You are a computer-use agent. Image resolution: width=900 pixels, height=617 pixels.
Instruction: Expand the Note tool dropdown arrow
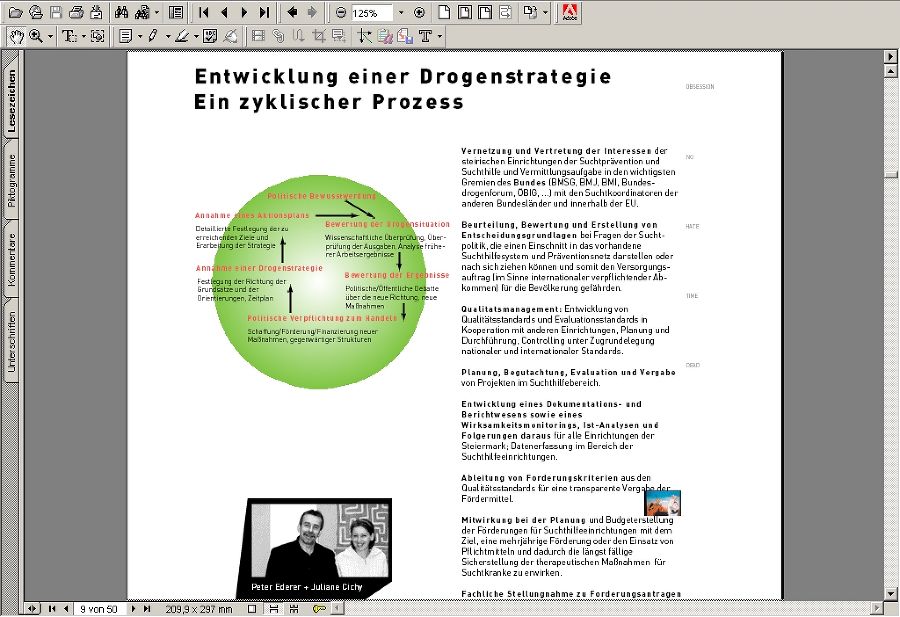(x=140, y=36)
